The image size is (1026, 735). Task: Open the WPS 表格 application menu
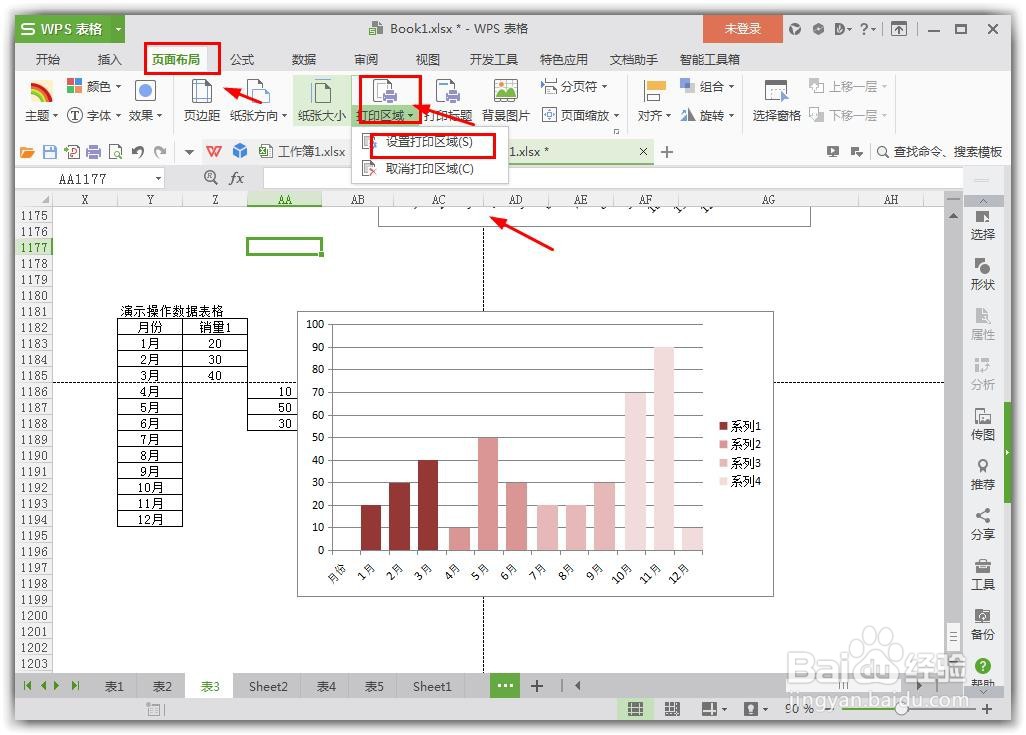(69, 29)
